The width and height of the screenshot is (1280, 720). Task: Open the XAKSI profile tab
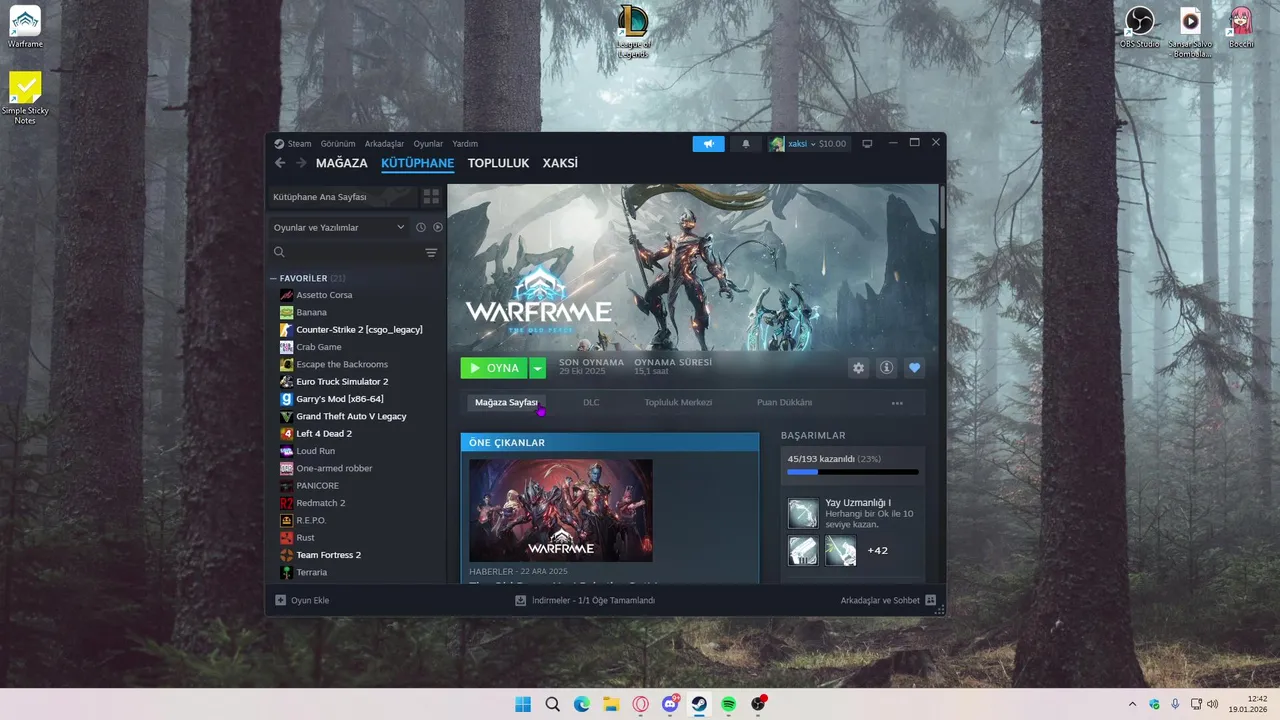click(x=560, y=163)
